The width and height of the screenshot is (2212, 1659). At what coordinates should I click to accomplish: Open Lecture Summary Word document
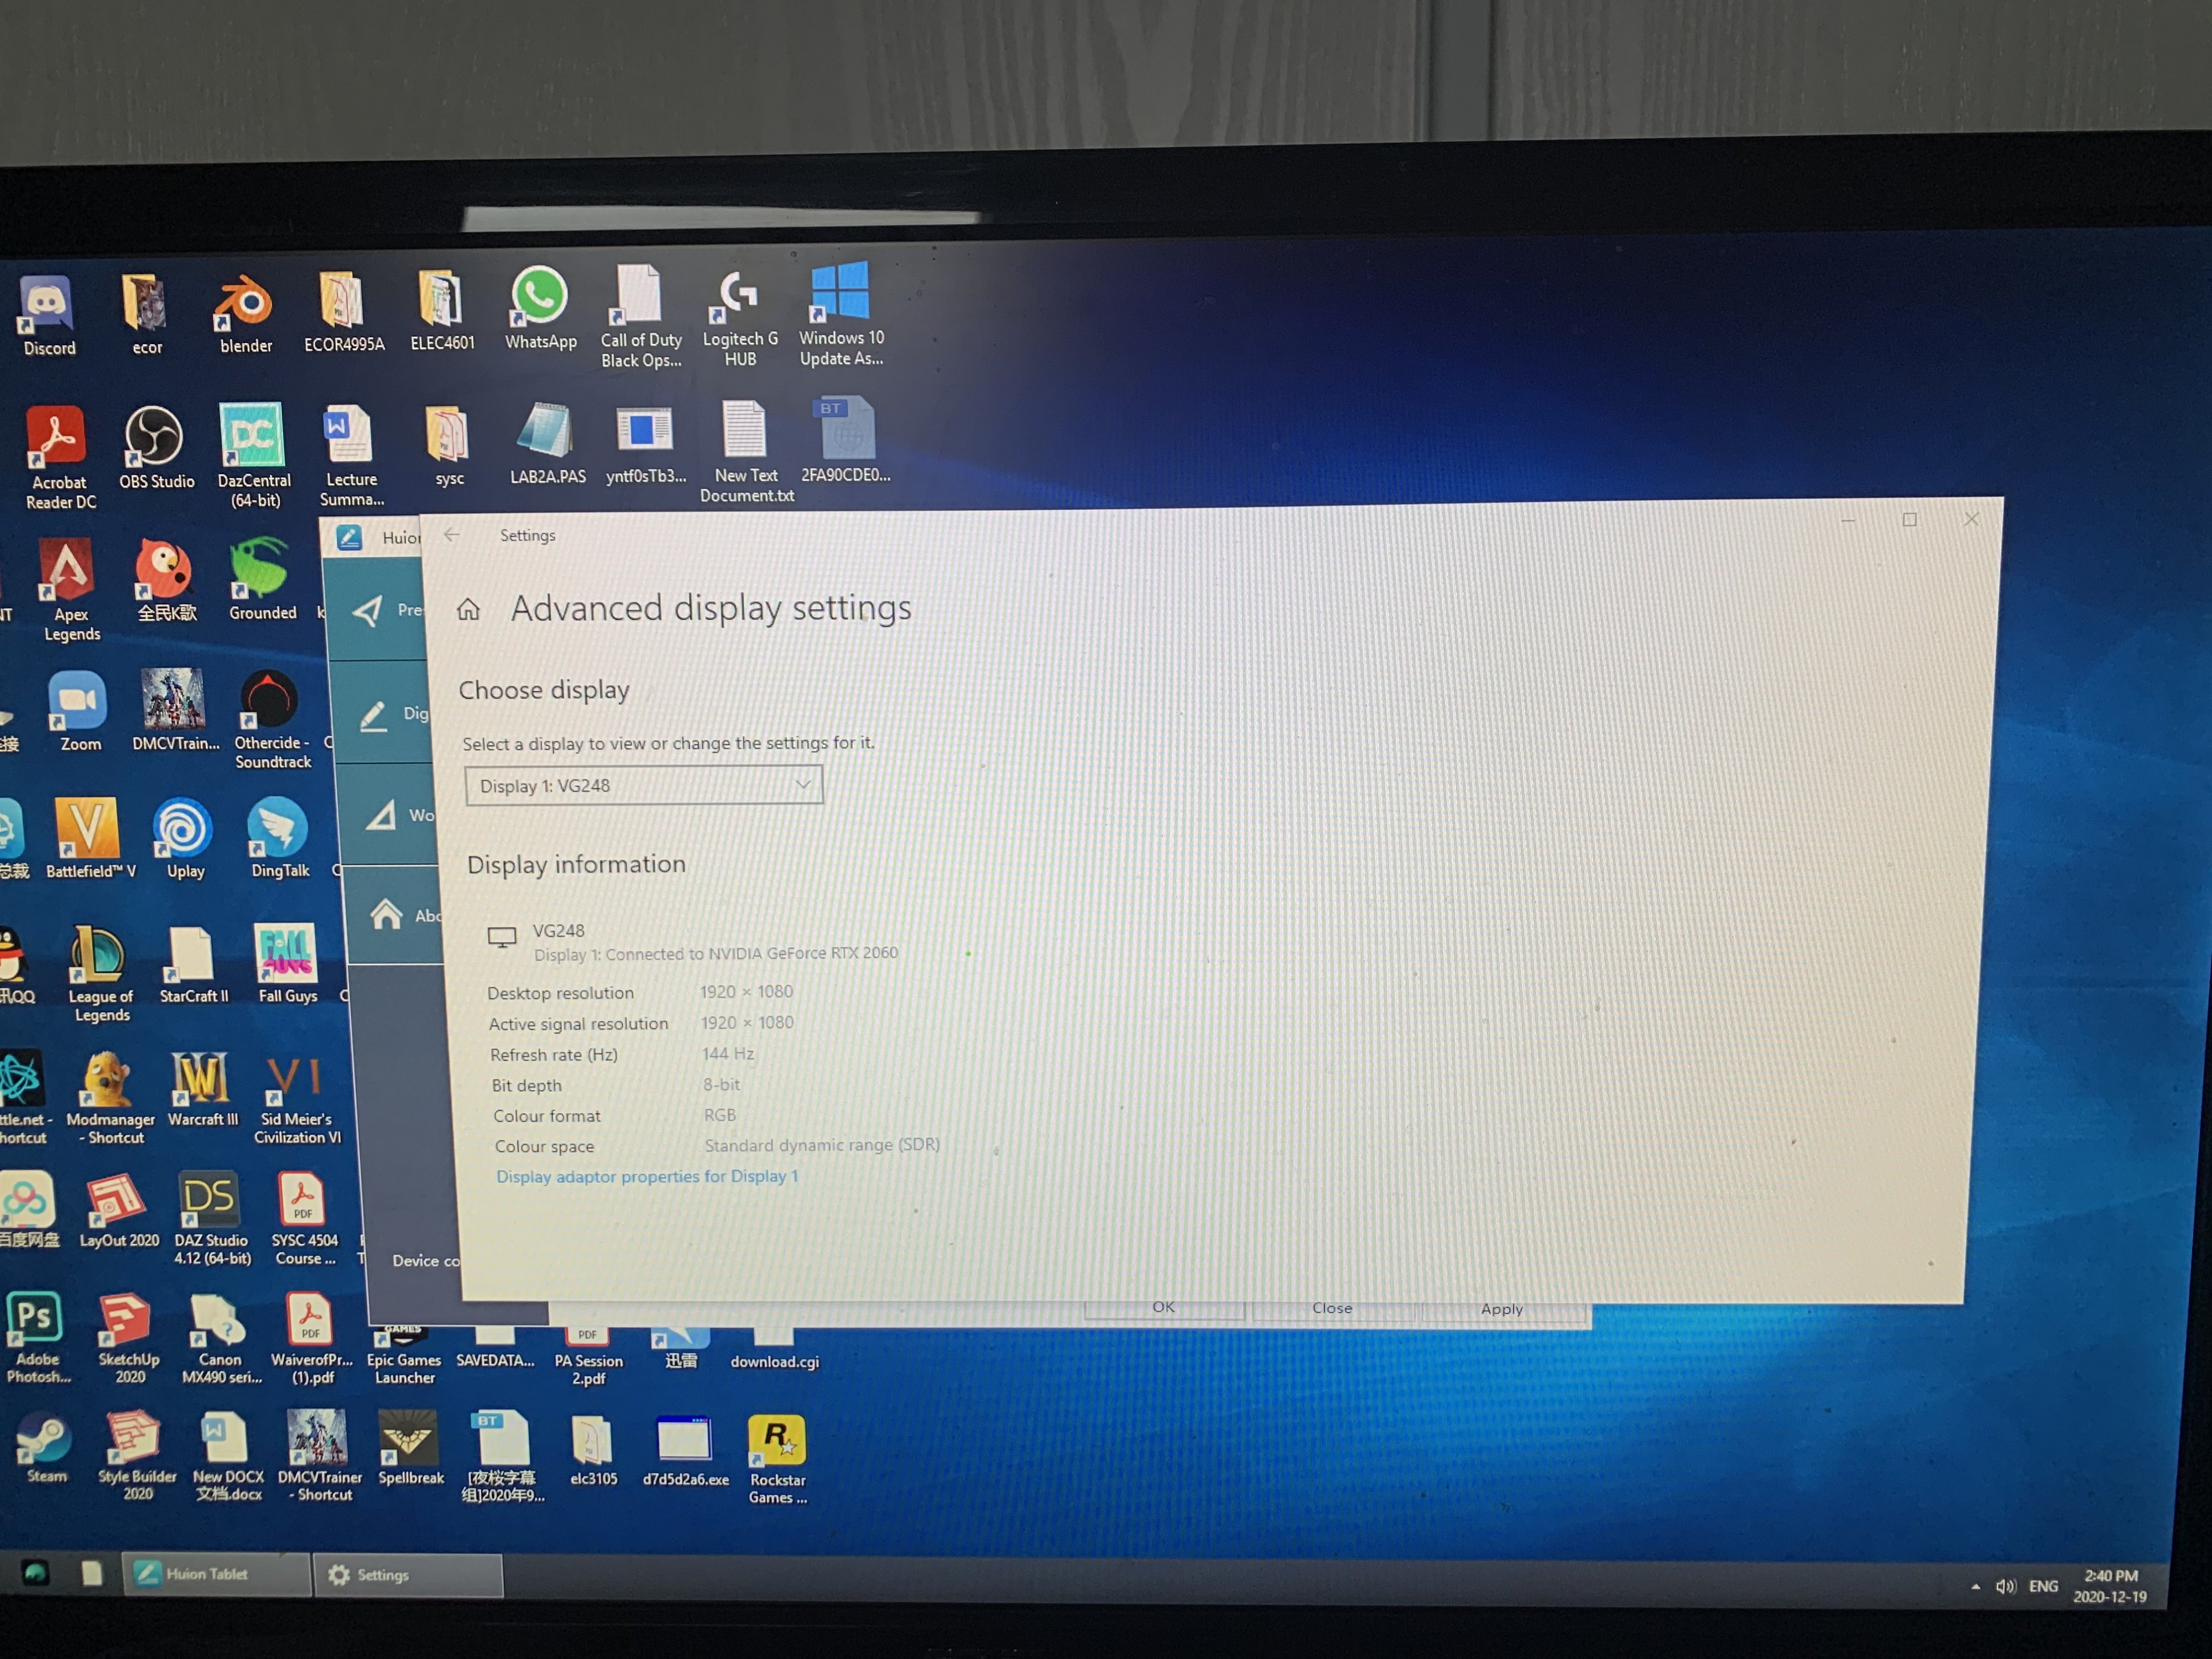click(351, 455)
